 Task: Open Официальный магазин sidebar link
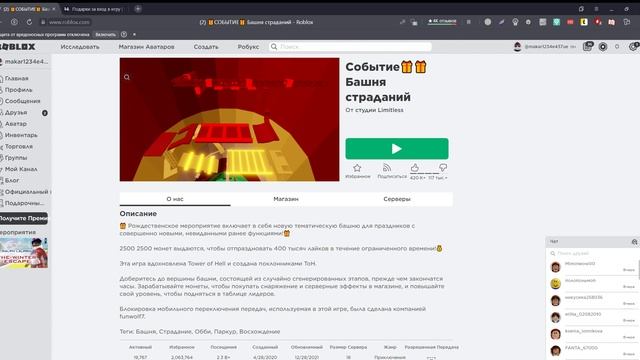(x=27, y=191)
